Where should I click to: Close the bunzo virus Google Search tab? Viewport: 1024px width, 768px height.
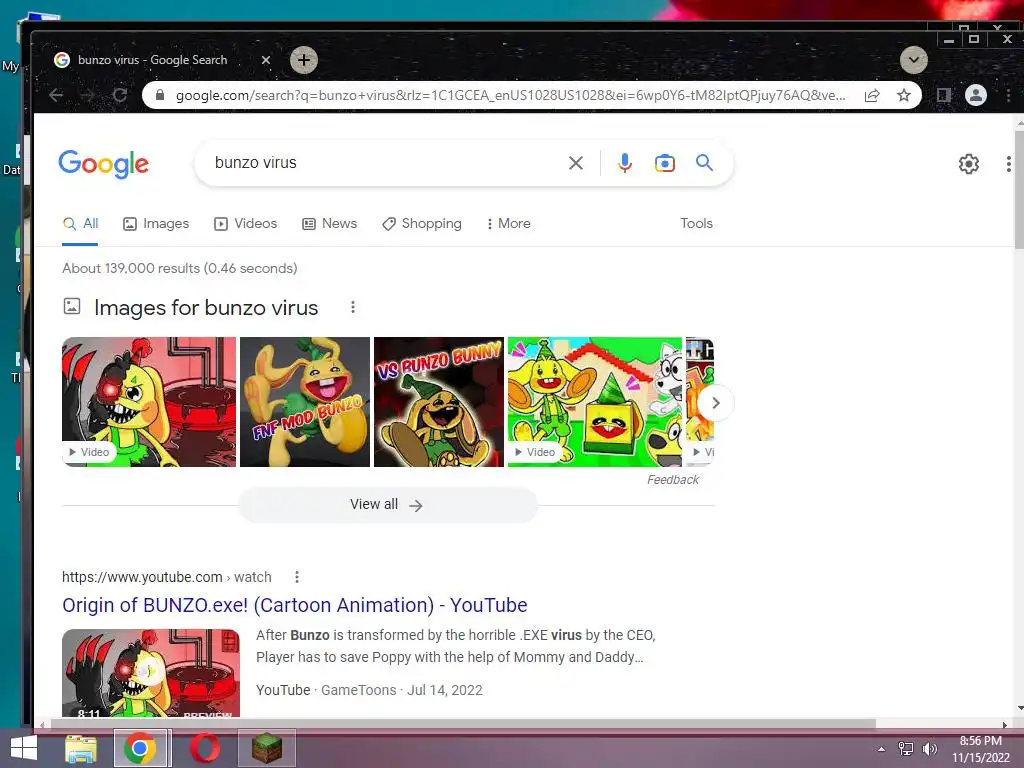tap(266, 60)
